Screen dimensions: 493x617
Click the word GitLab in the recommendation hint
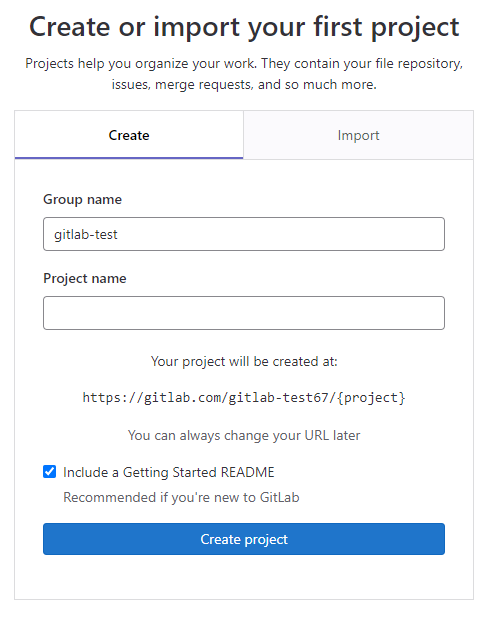tap(280, 497)
